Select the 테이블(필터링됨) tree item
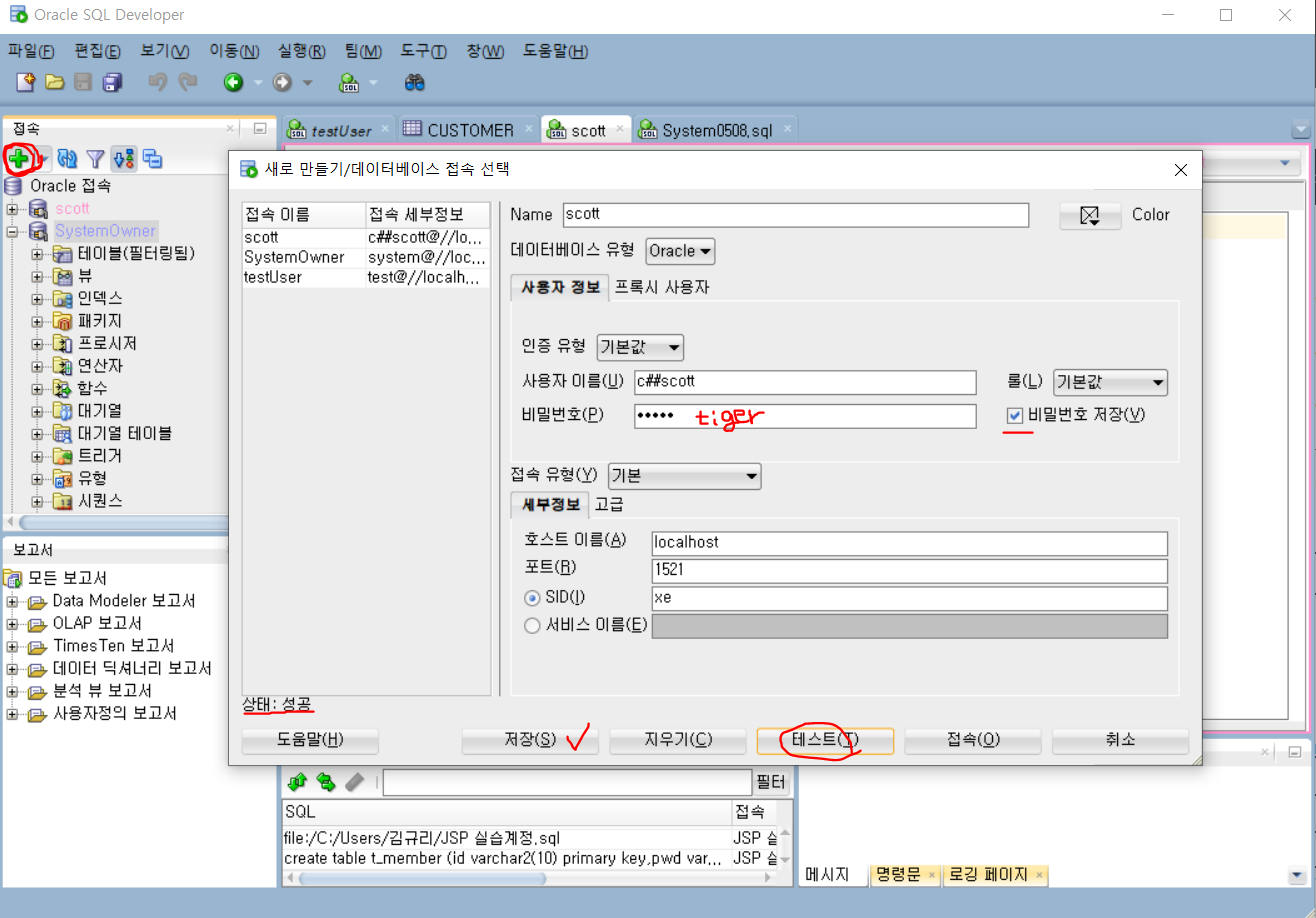The image size is (1316, 918). point(136,253)
